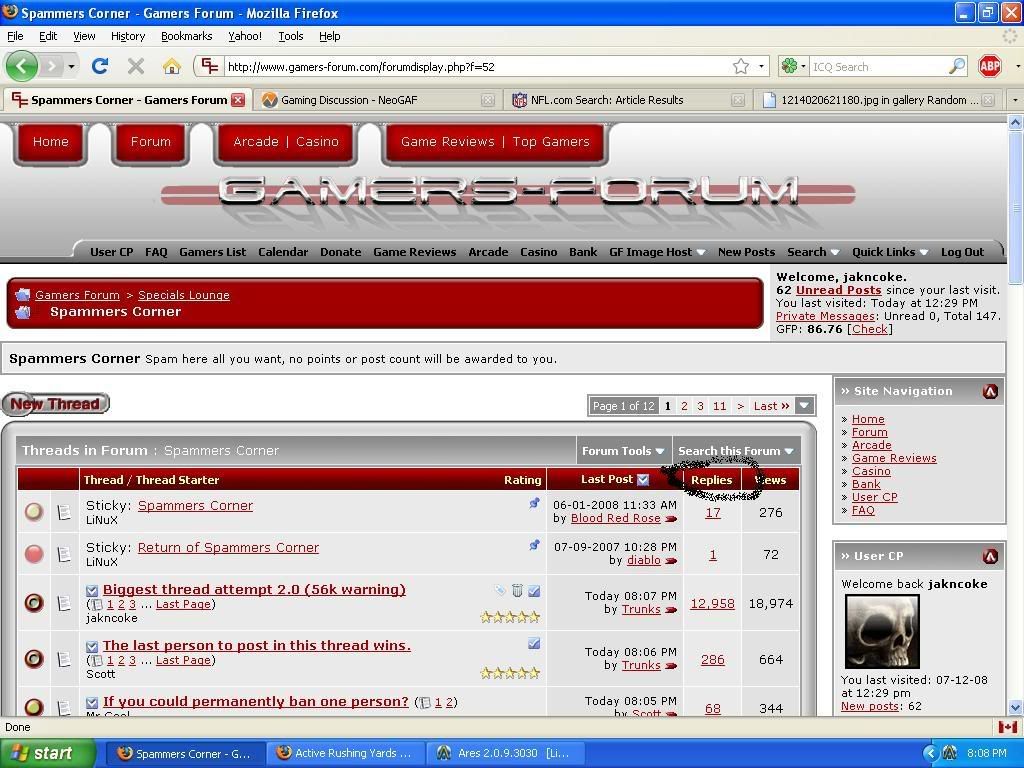Expand hidden system tray icons arrow
Viewport: 1024px width, 768px height.
click(x=931, y=753)
